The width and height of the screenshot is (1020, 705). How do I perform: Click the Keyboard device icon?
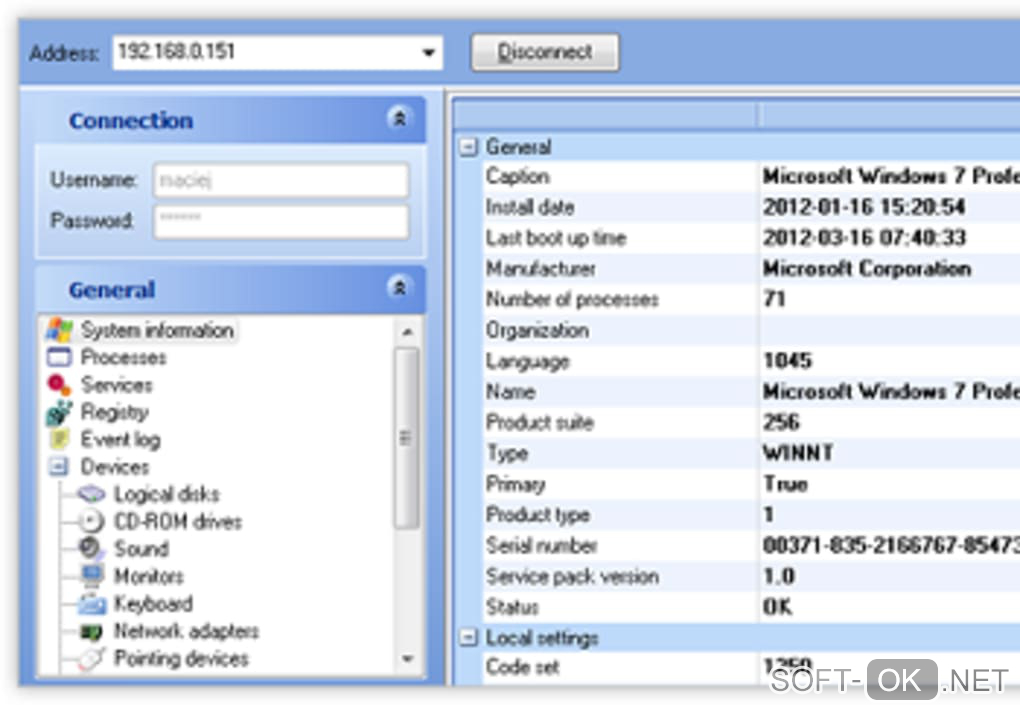click(92, 604)
